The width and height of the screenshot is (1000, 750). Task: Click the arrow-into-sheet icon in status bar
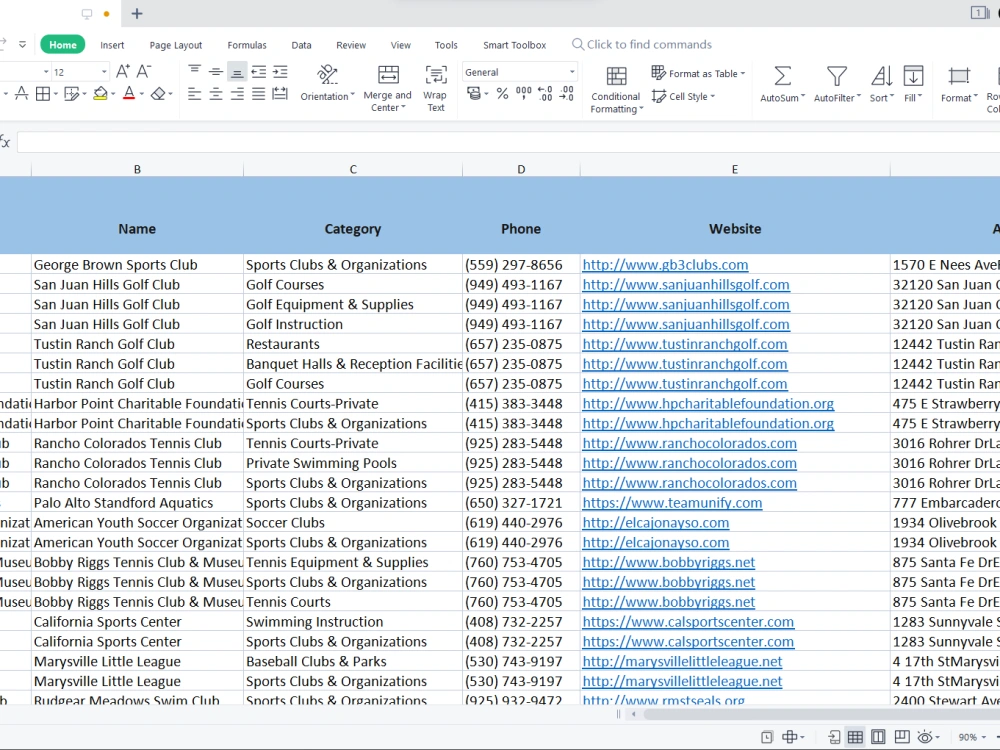(834, 737)
